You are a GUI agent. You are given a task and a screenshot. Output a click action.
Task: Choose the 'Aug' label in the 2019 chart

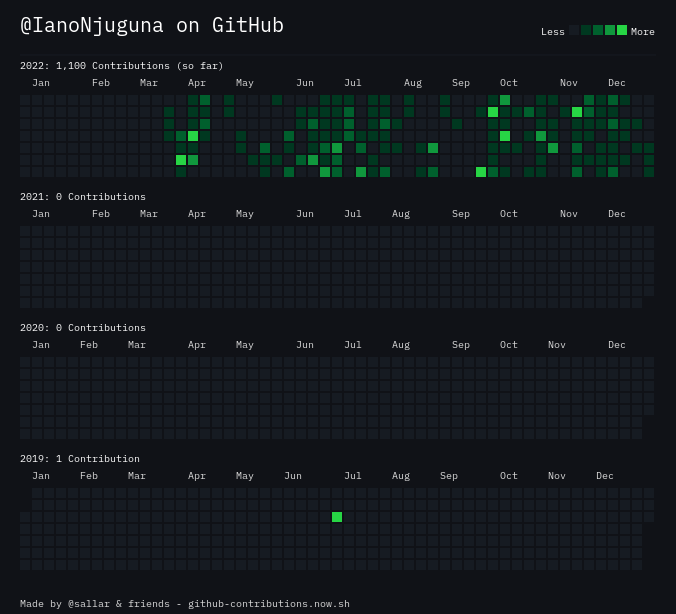(x=401, y=476)
